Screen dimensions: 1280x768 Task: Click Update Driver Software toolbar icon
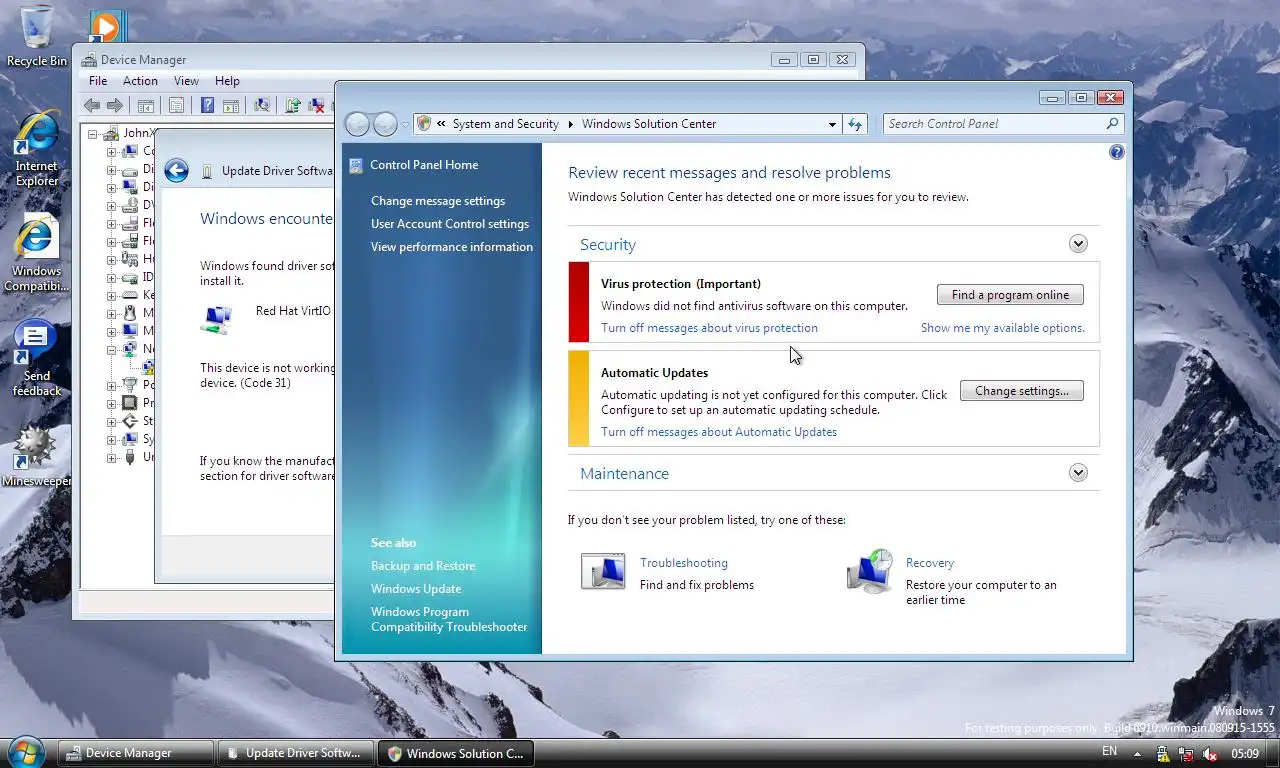coord(293,105)
